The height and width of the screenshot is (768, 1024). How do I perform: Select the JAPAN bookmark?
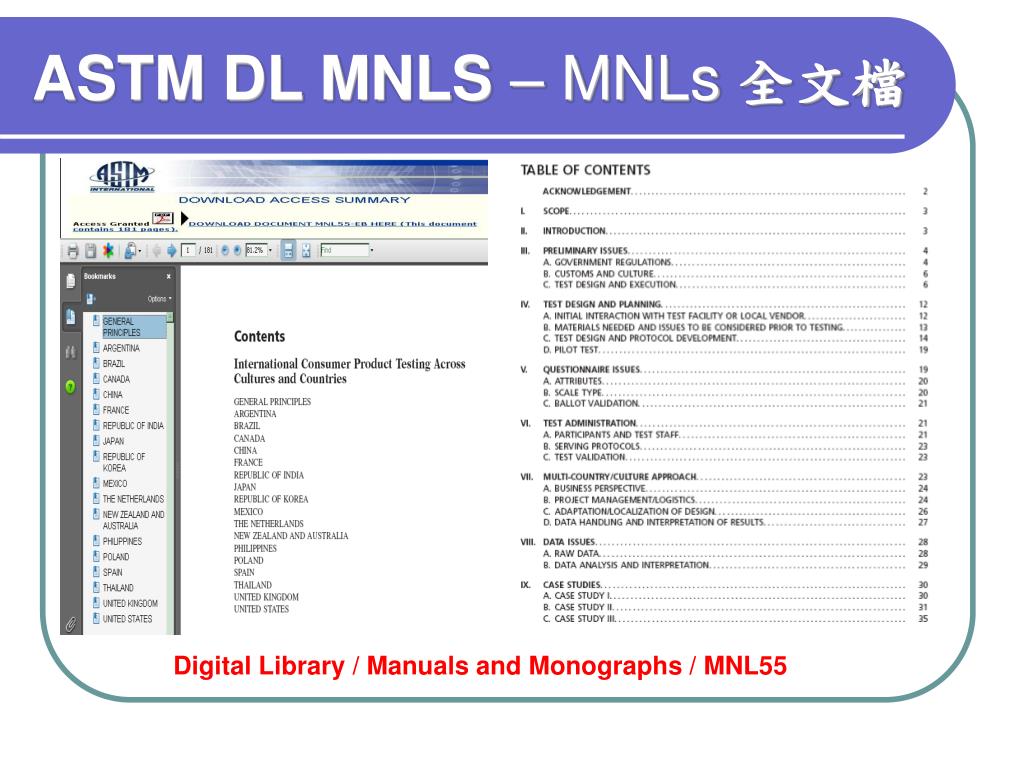[x=113, y=441]
